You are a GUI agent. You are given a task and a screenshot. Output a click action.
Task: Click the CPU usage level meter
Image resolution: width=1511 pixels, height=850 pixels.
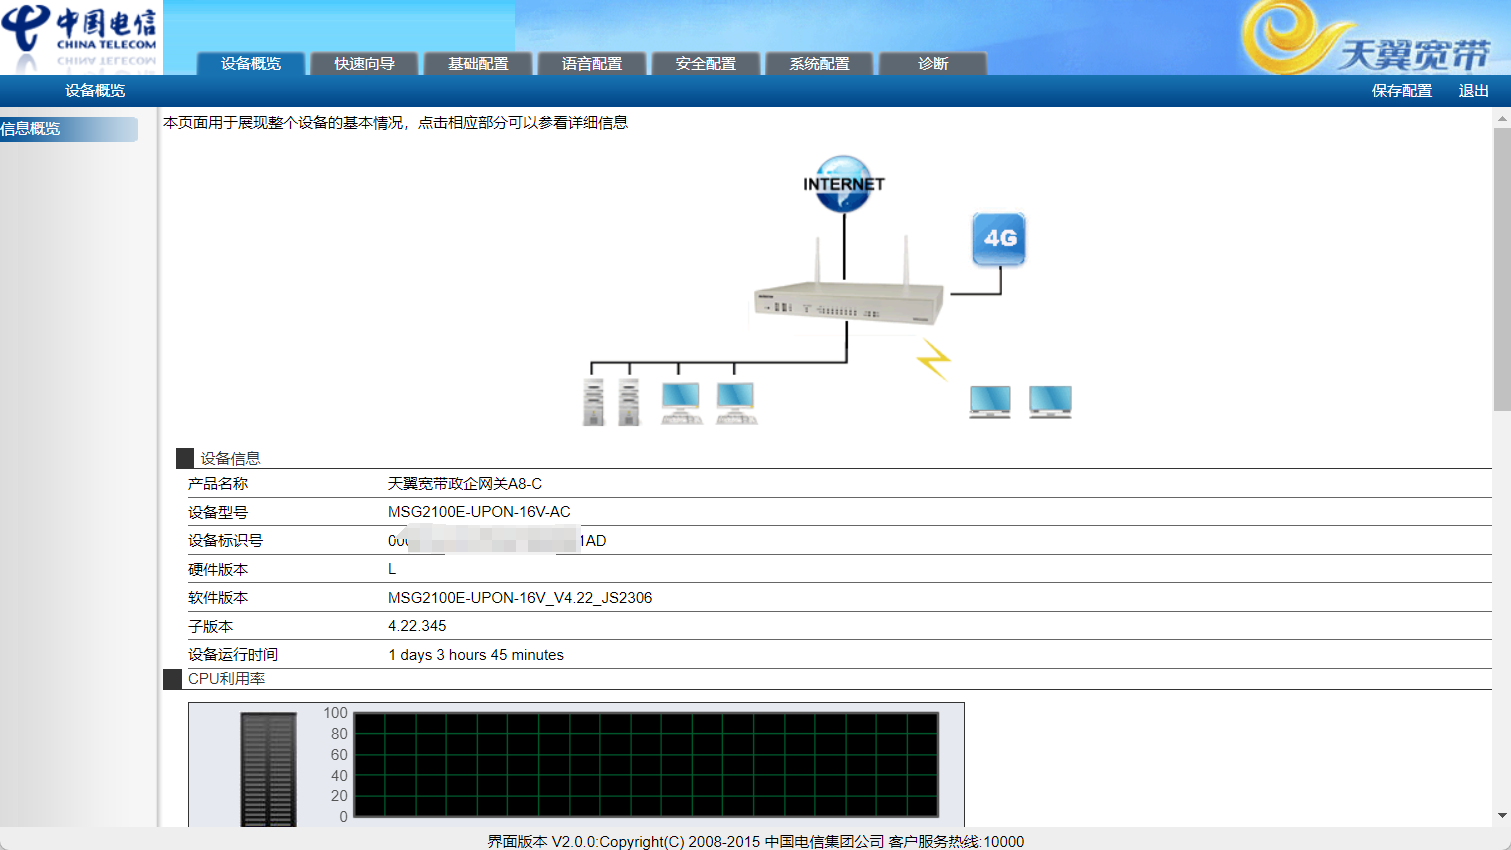268,768
